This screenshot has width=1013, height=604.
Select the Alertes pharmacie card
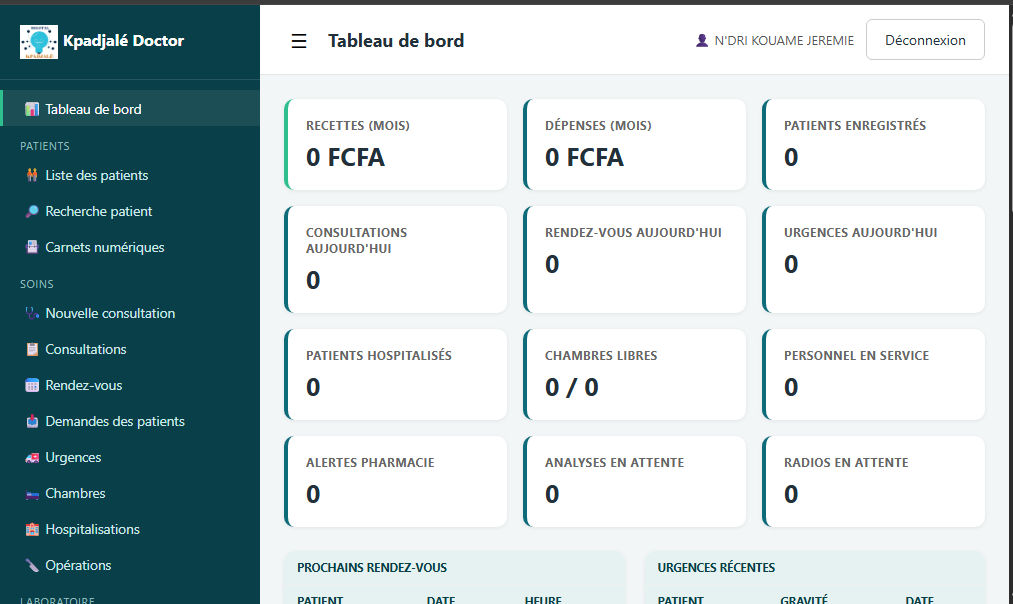pos(395,482)
